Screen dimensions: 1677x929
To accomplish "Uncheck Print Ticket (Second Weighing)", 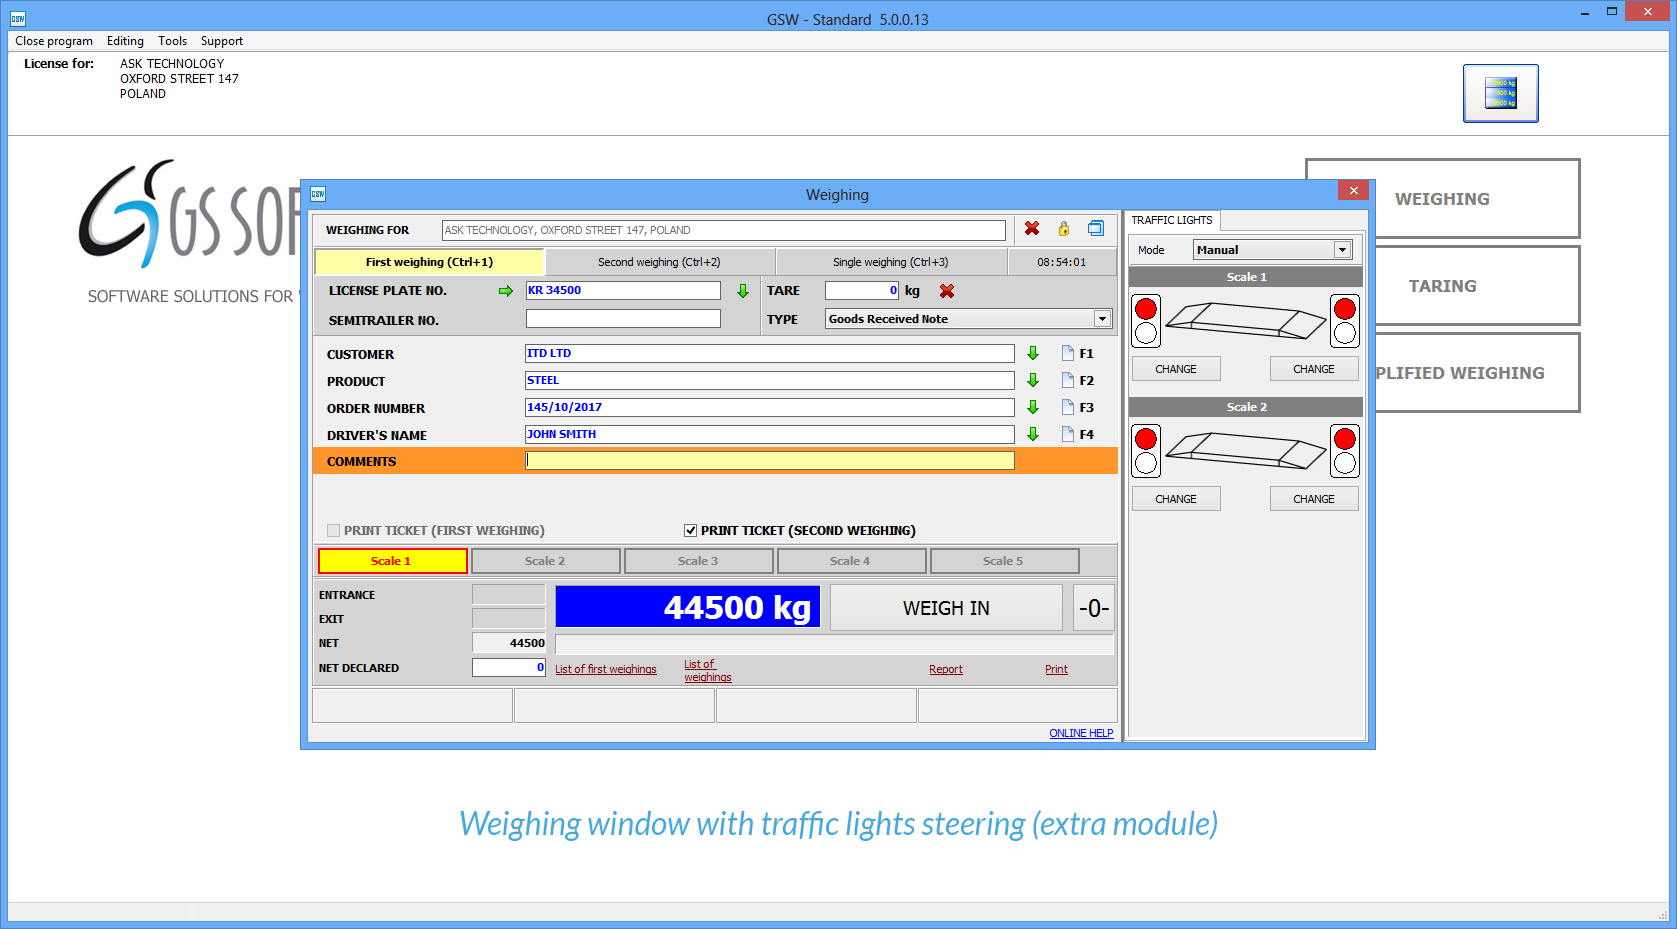I will 690,531.
